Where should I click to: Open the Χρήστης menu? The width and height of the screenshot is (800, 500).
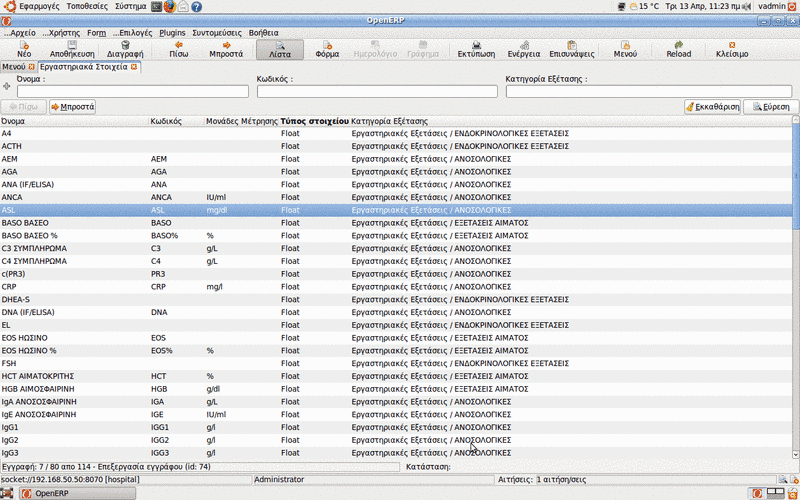click(62, 33)
